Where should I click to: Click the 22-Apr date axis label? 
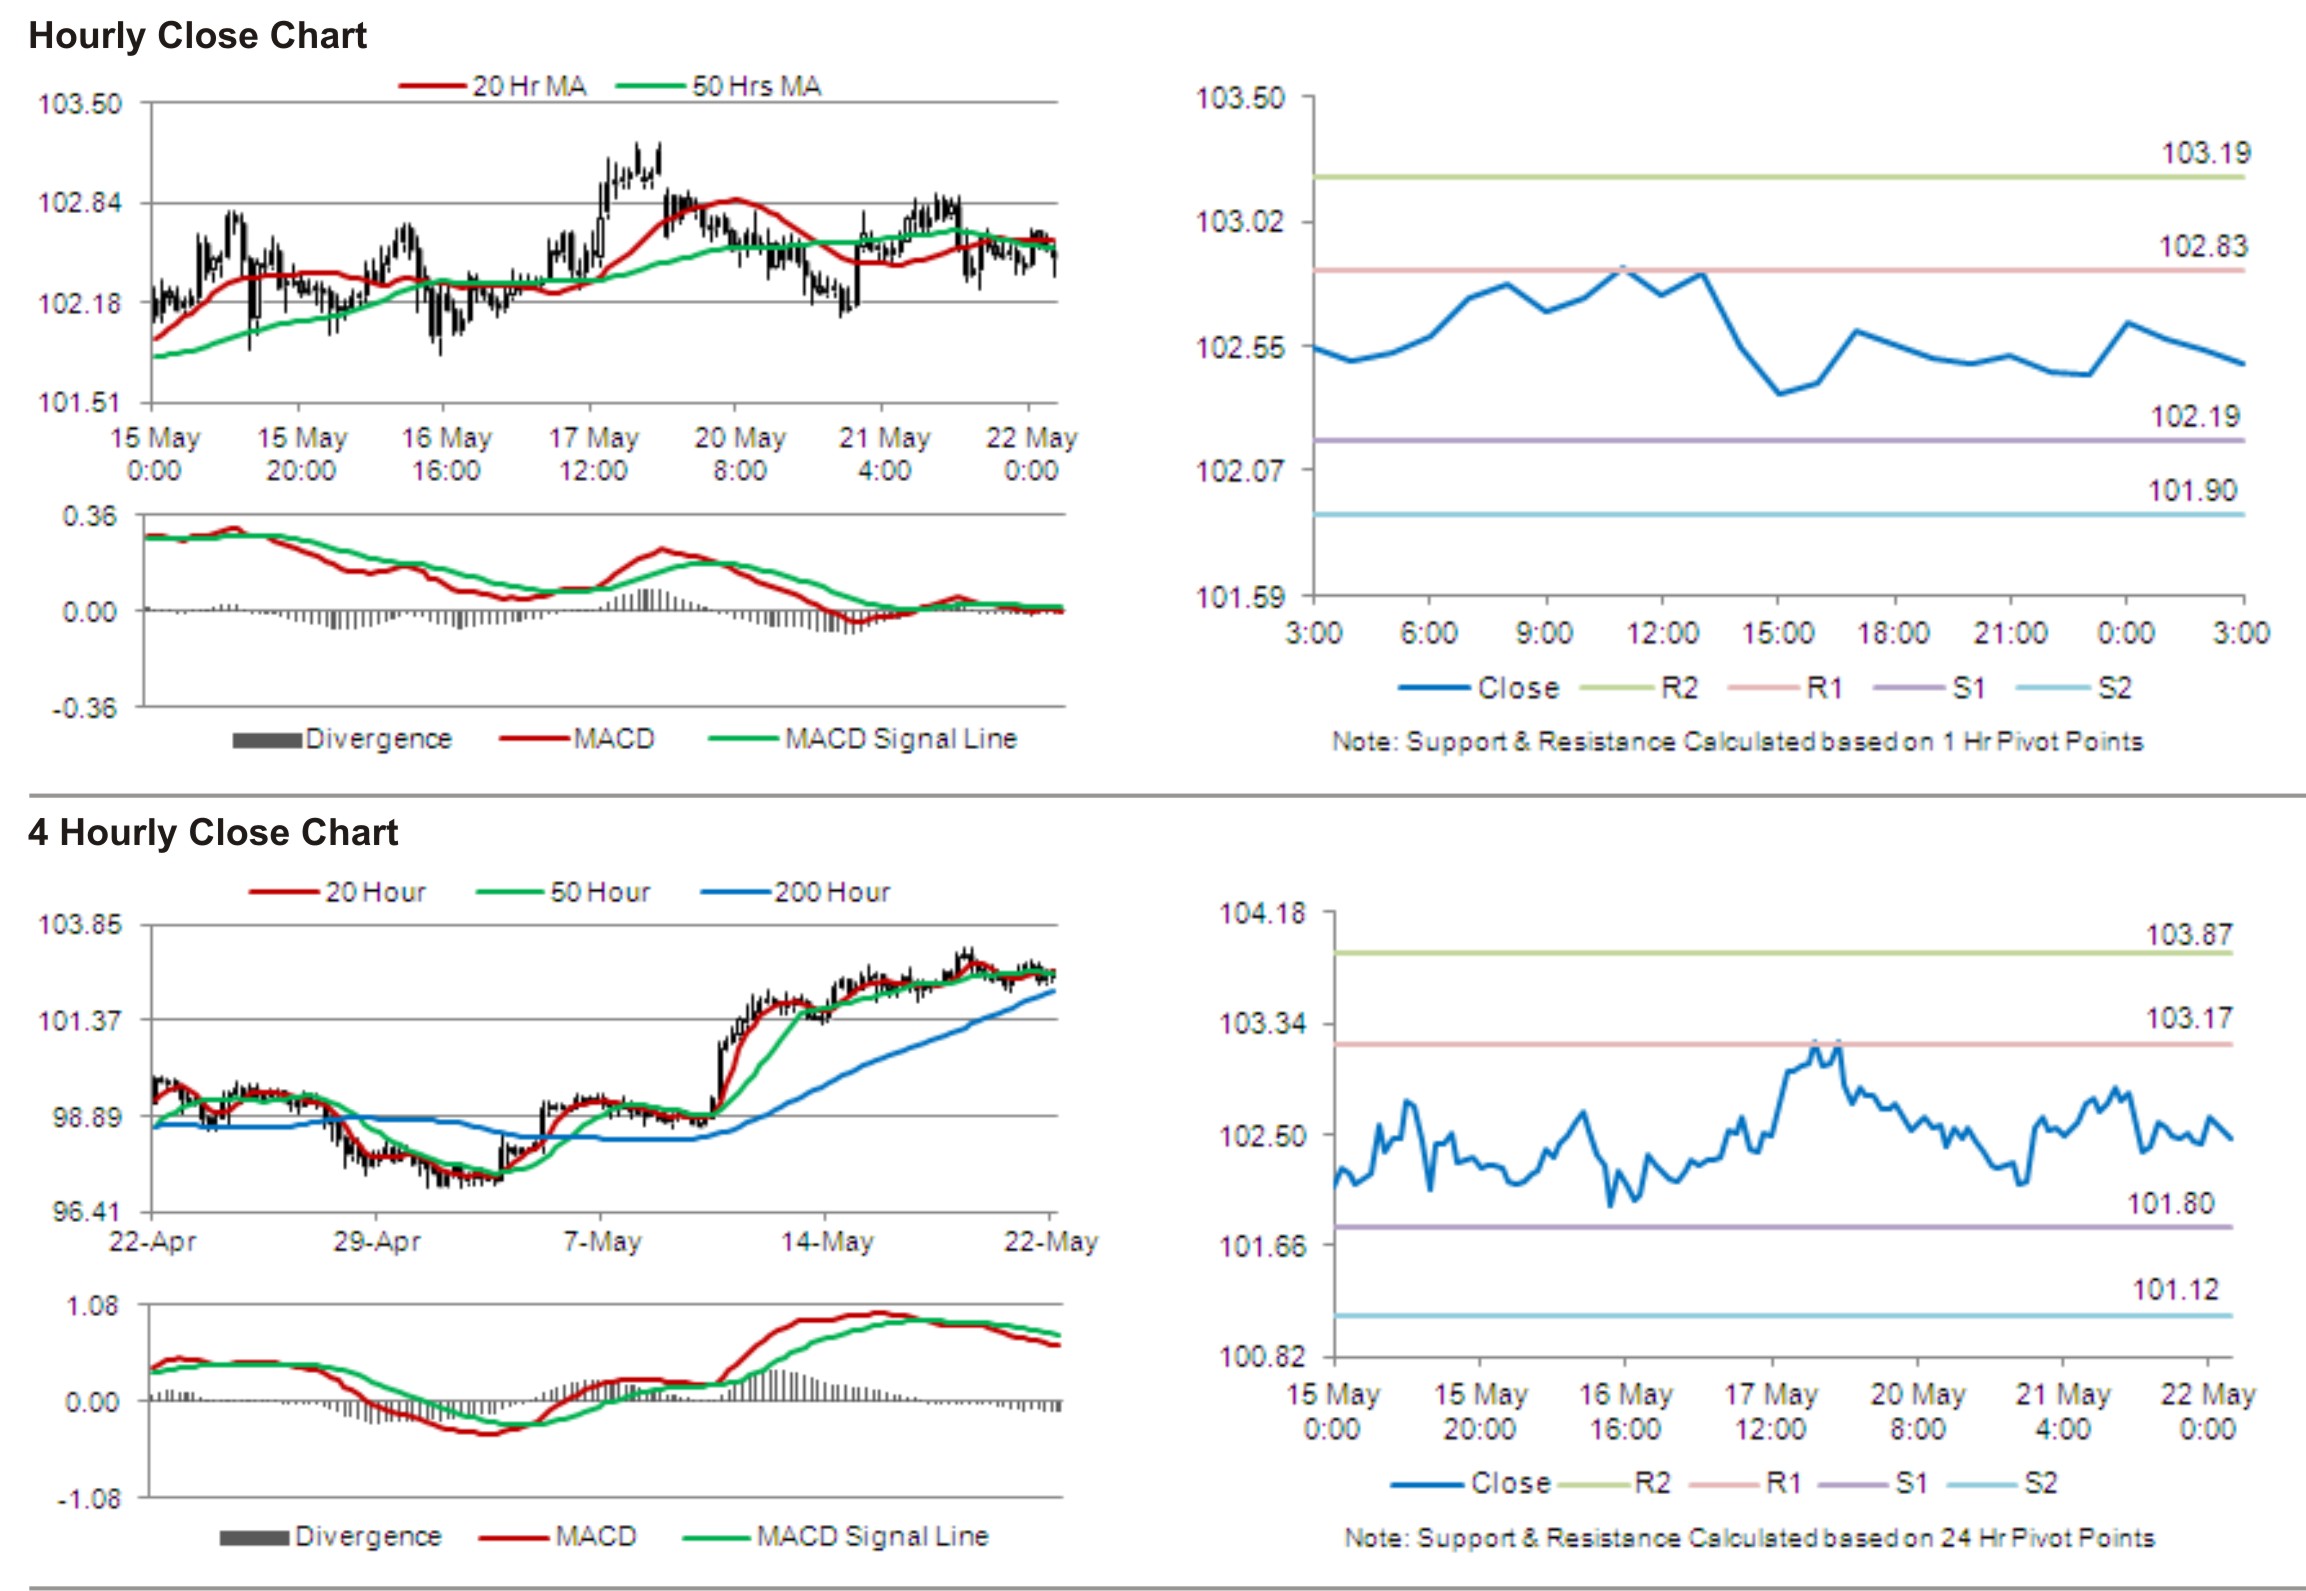pyautogui.click(x=153, y=1242)
